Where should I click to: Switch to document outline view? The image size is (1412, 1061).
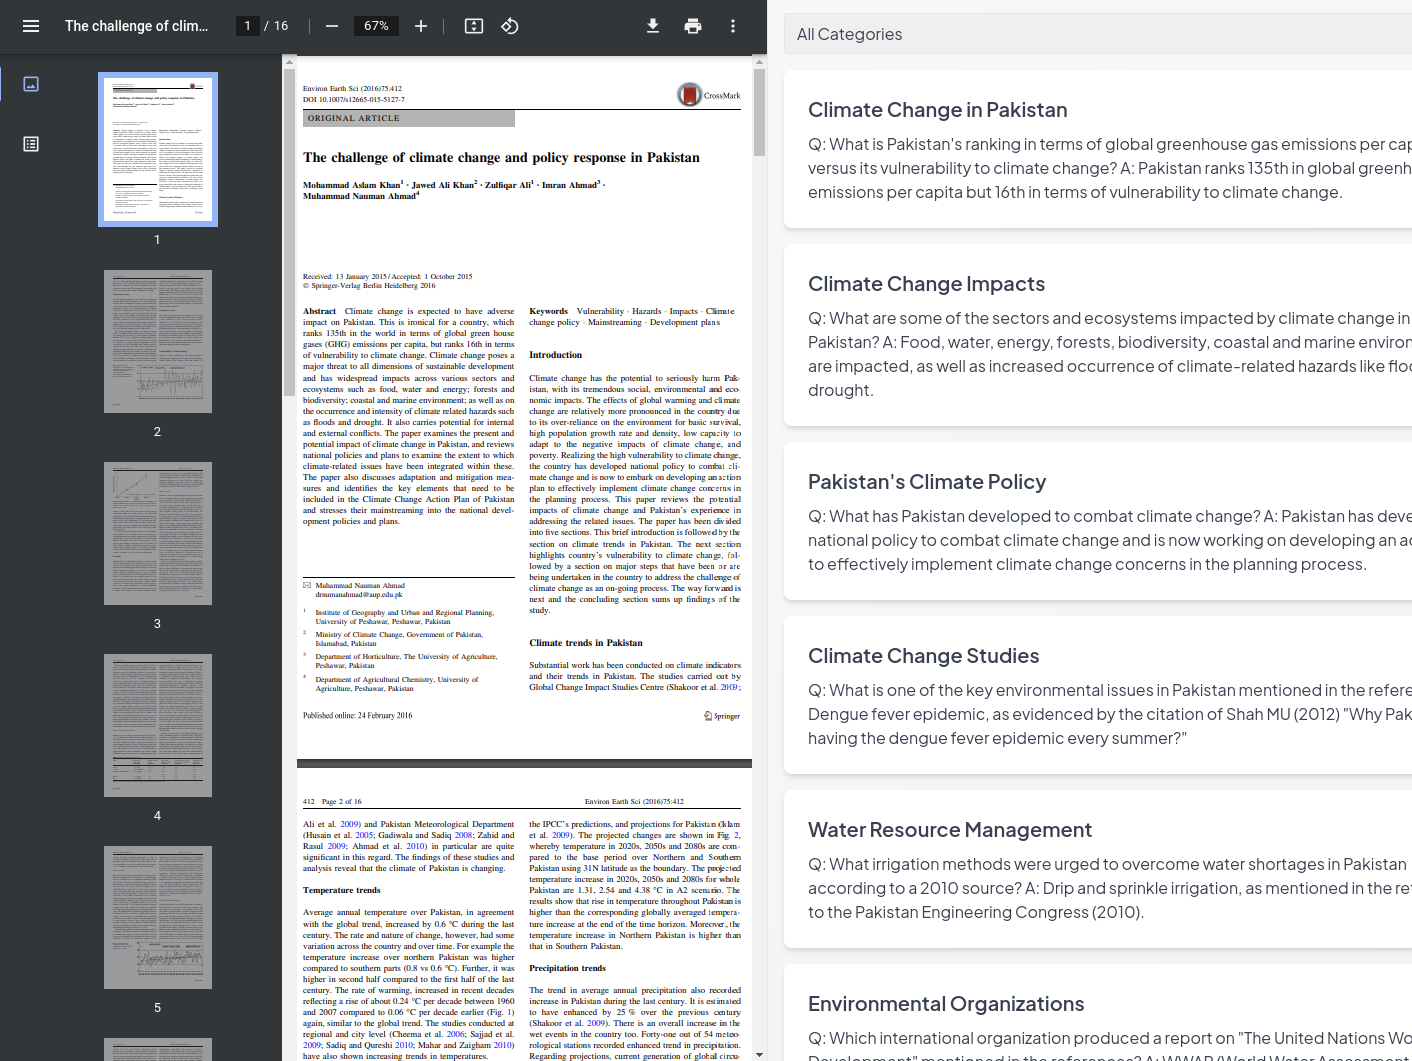31,144
